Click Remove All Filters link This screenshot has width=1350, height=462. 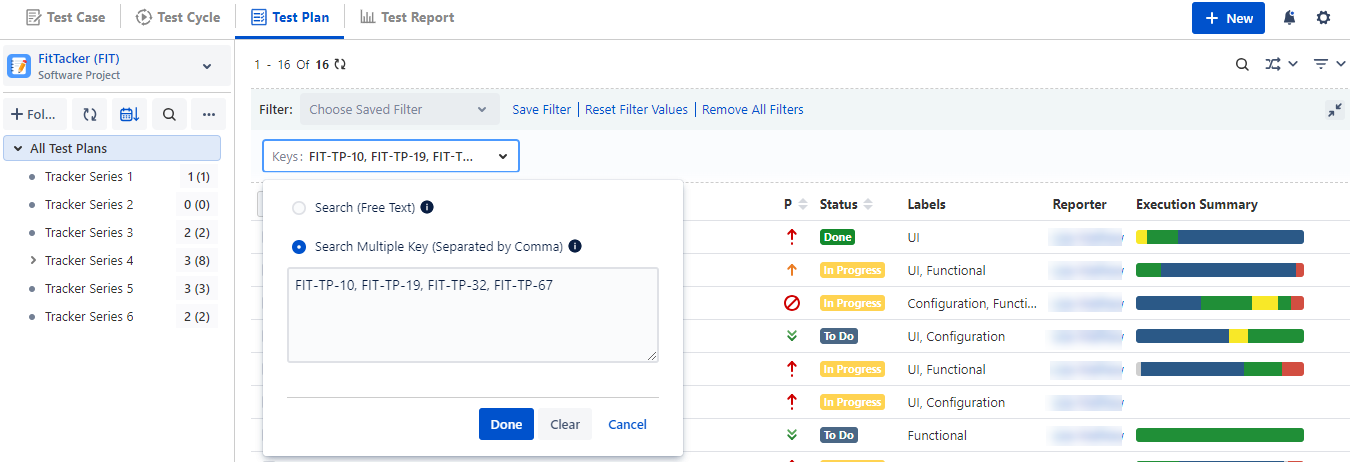coord(753,110)
